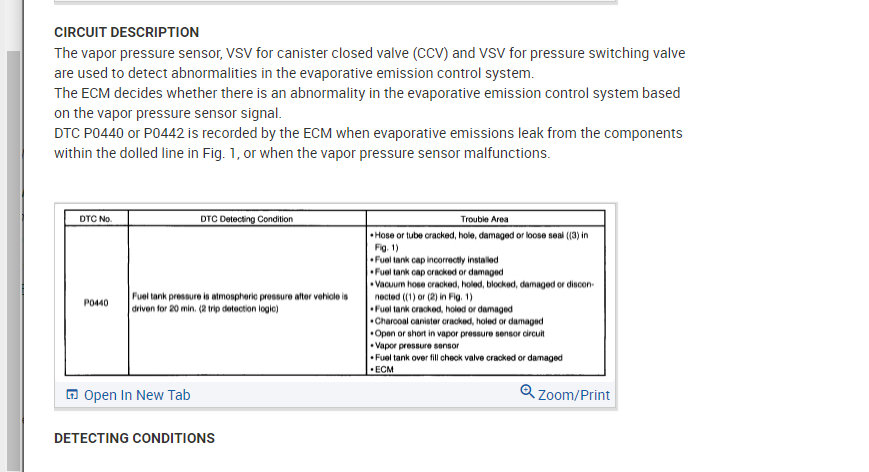This screenshot has width=869, height=472.
Task: Click the P0440 cell in the table
Action: (97, 302)
